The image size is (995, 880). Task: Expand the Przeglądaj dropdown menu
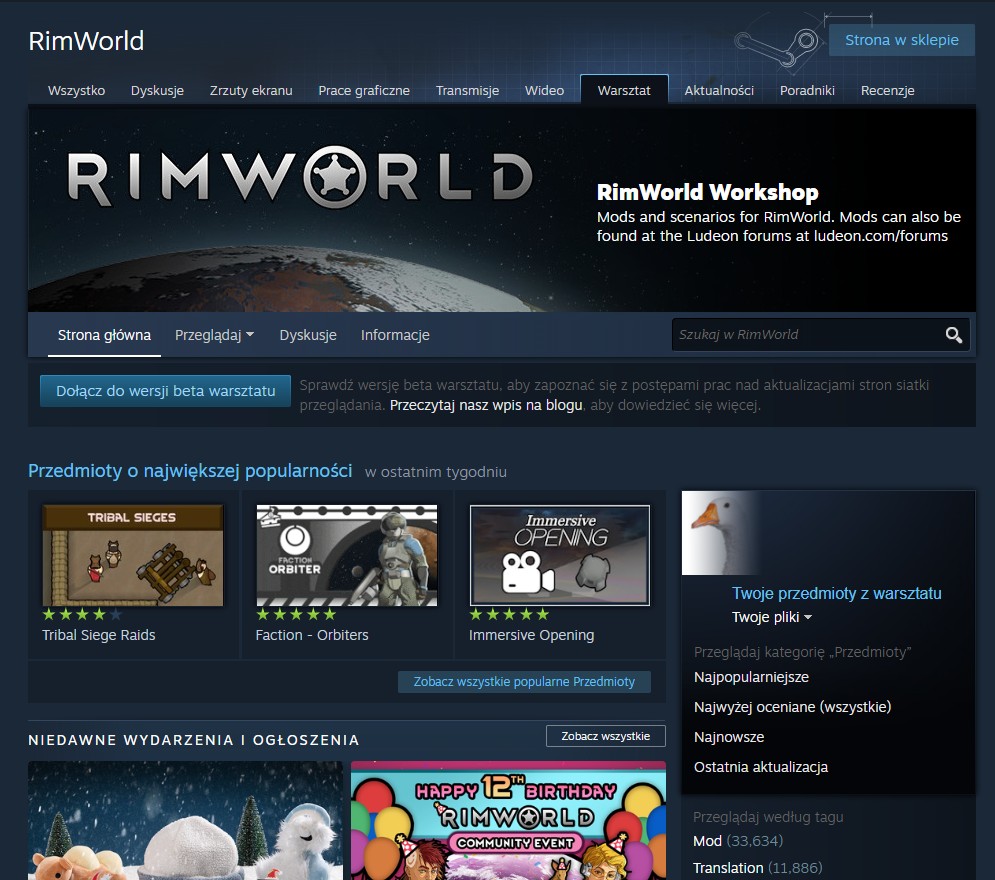click(x=214, y=335)
